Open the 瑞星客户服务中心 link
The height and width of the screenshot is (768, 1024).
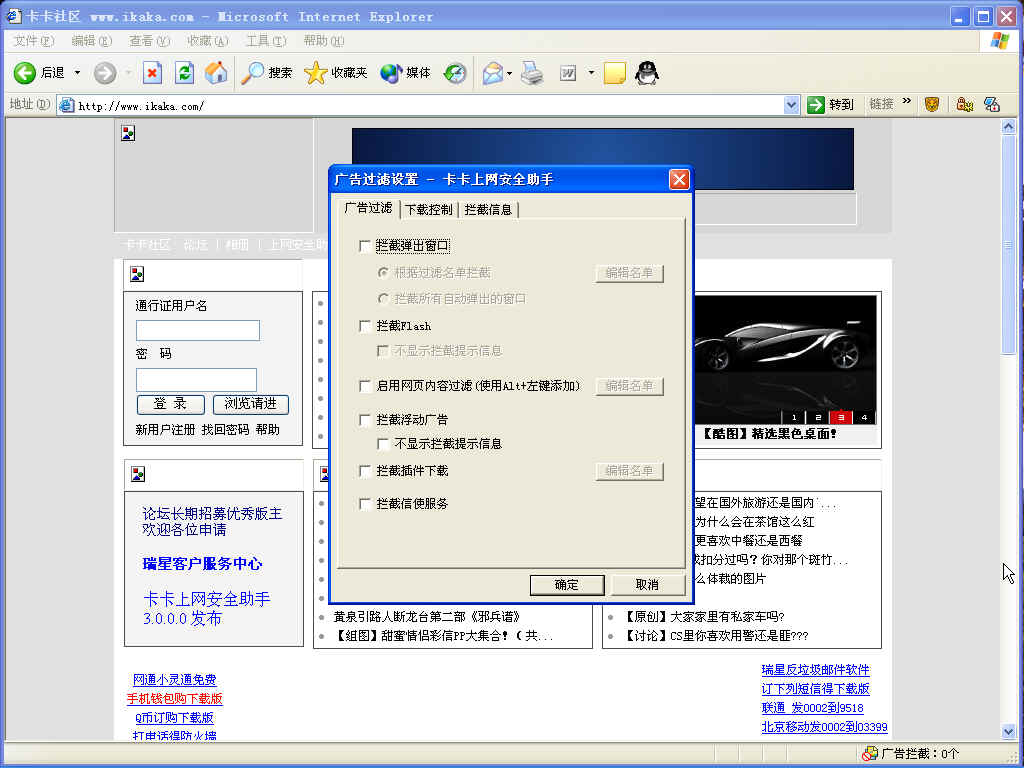tap(202, 564)
